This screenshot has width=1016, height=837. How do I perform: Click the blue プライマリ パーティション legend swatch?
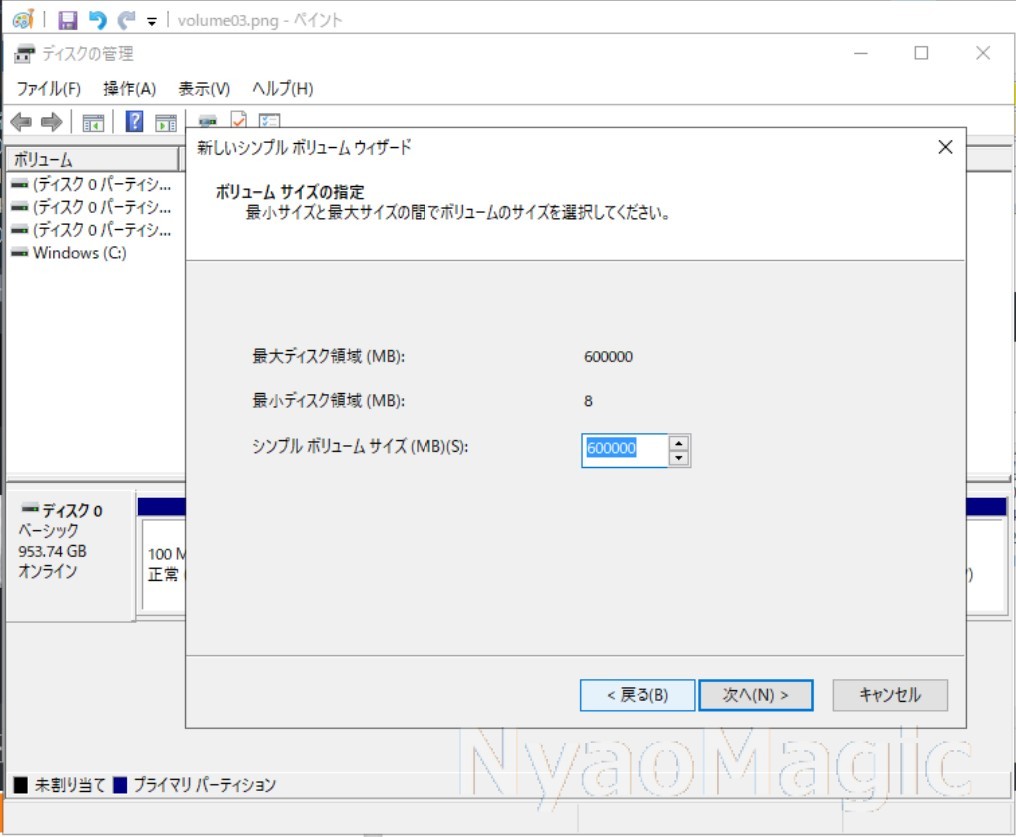tap(119, 785)
